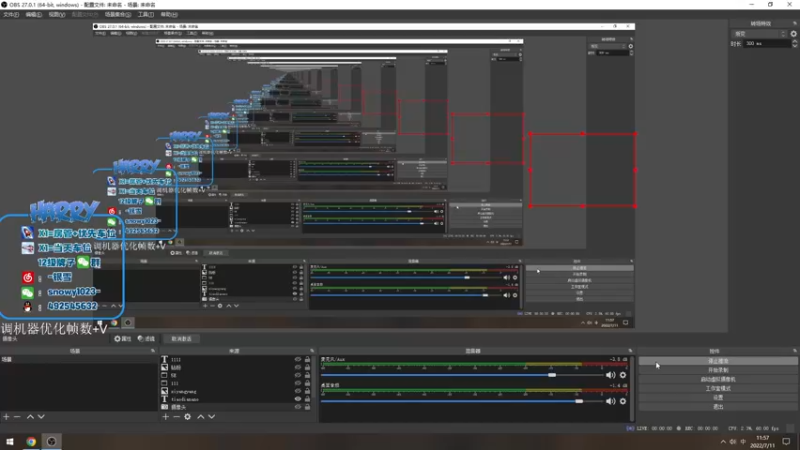Toggle visibility of xiyangyang image source

[297, 391]
